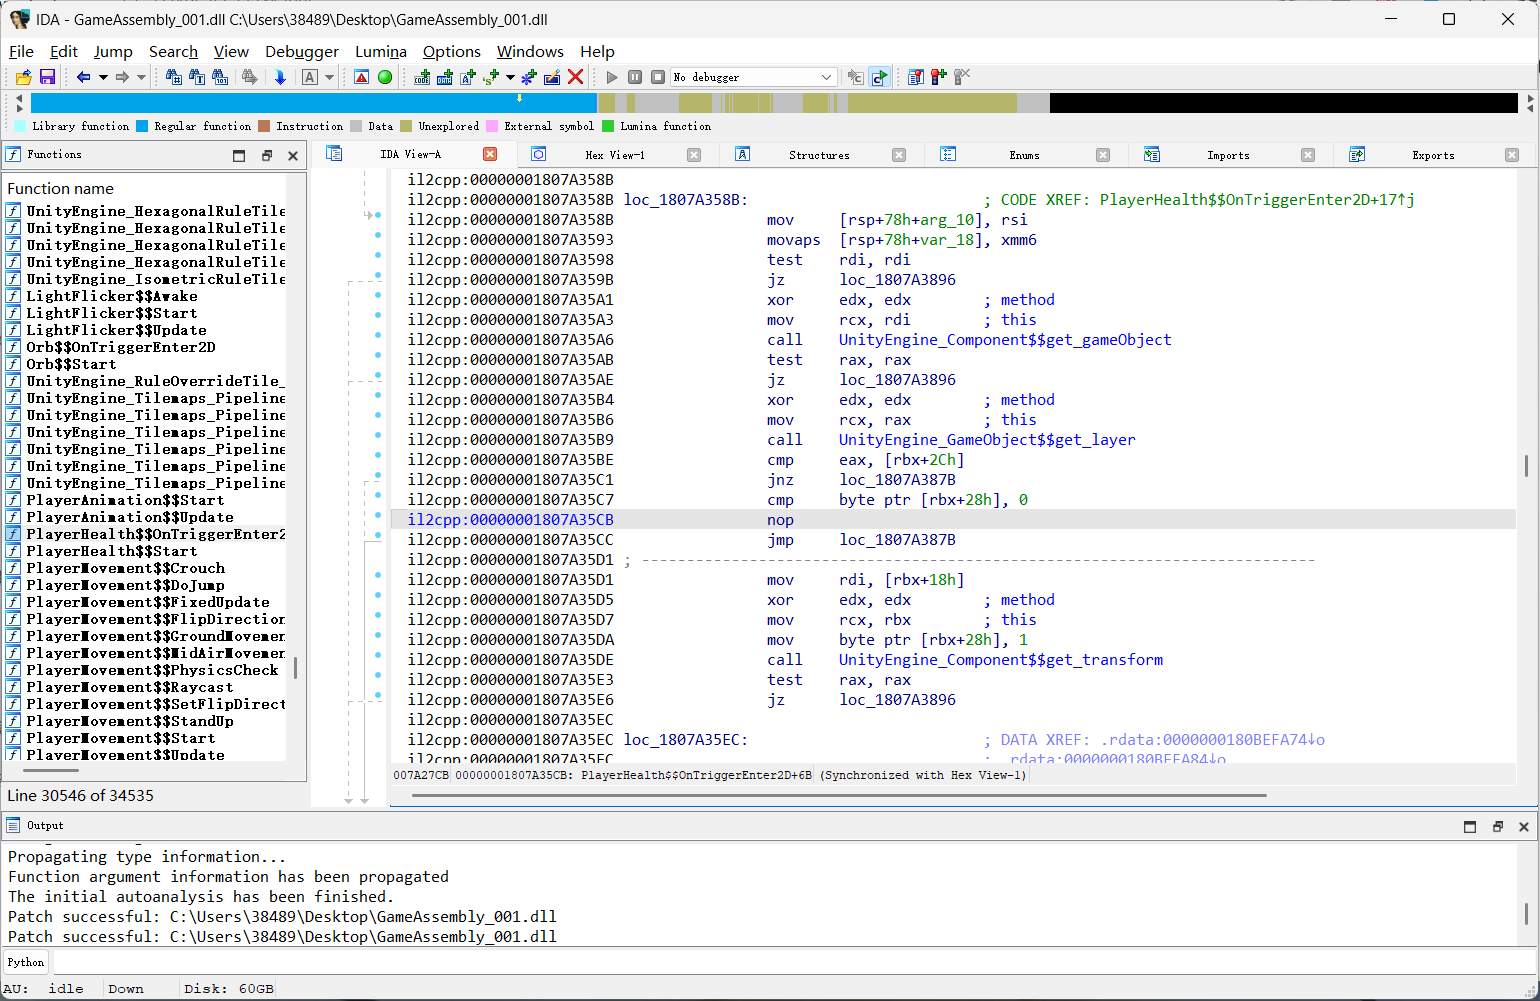Viewport: 1540px width, 1001px height.
Task: Switch to the Enums tab
Action: pyautogui.click(x=1024, y=155)
